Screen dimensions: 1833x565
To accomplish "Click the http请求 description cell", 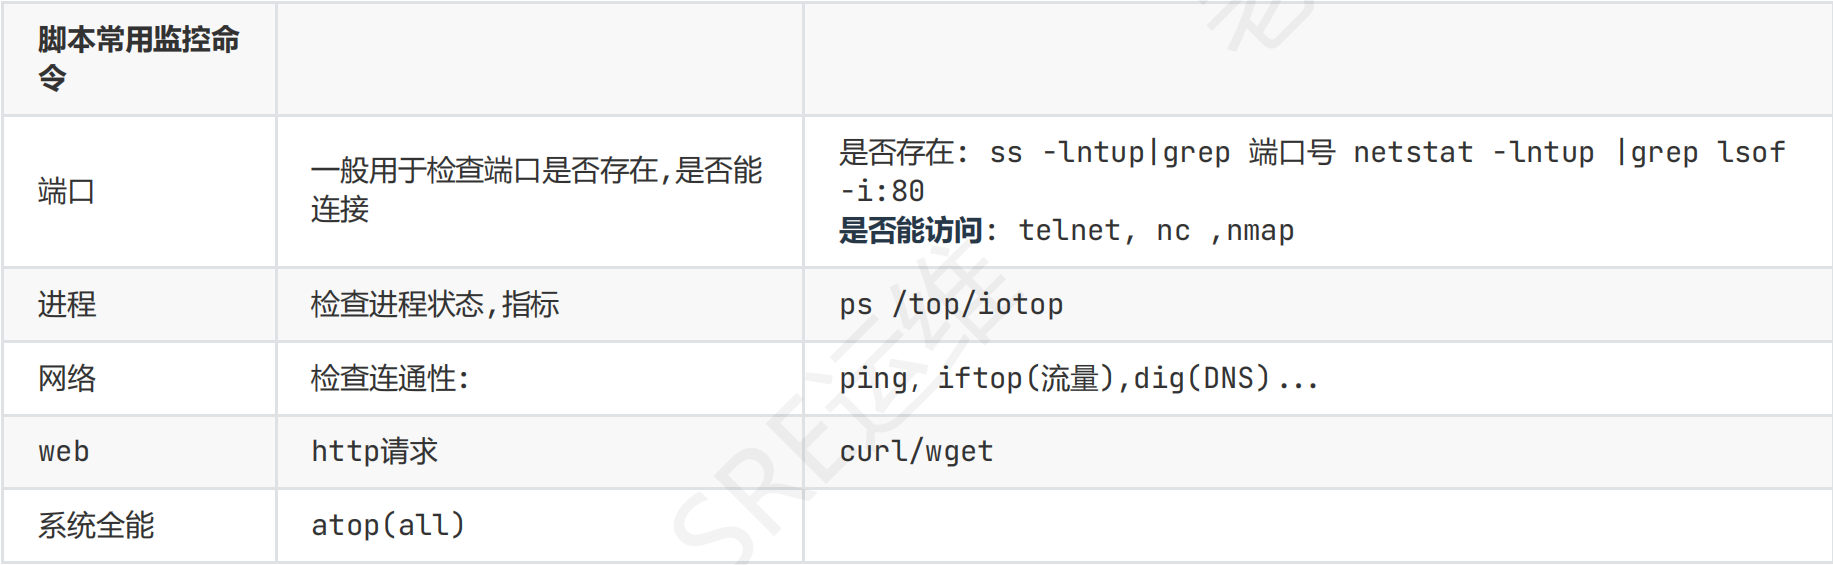I will (x=540, y=452).
